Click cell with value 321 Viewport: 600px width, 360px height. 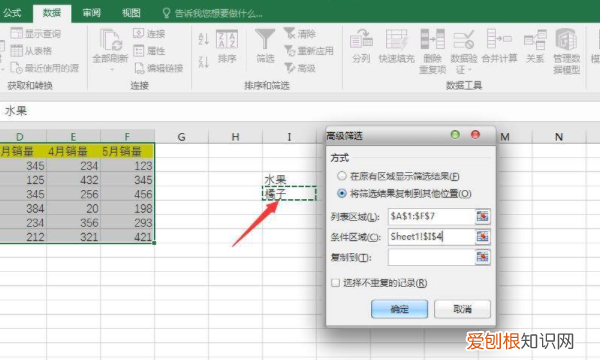click(x=73, y=237)
